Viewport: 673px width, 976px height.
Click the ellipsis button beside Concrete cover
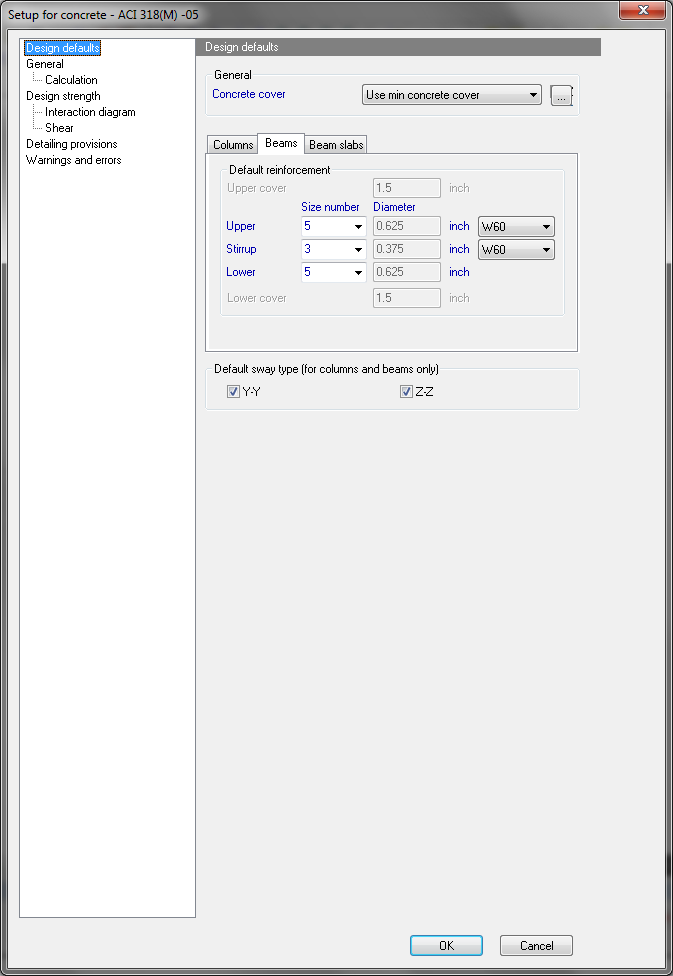coord(561,96)
